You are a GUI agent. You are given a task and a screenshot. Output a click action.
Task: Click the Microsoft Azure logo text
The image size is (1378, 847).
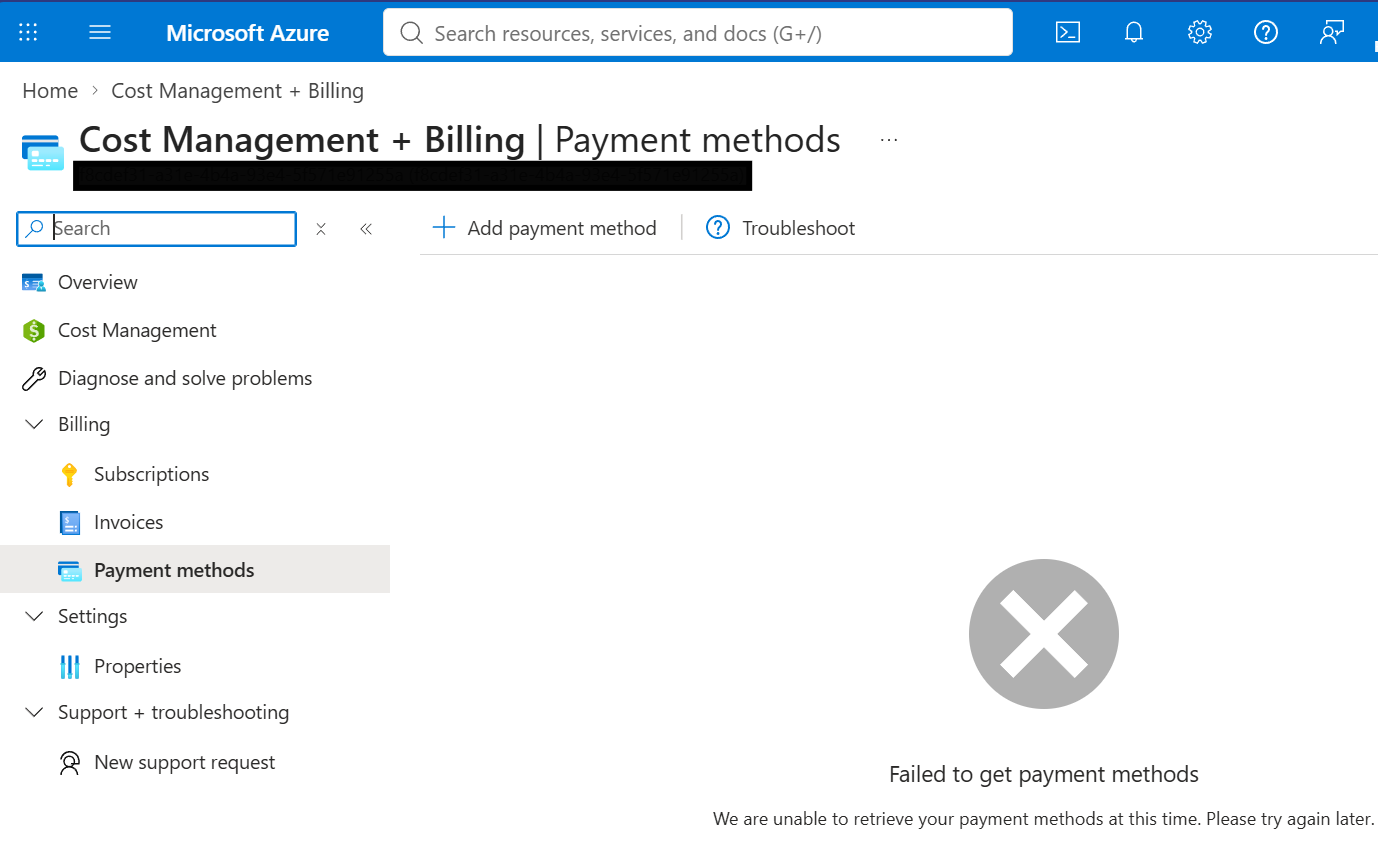tap(248, 33)
